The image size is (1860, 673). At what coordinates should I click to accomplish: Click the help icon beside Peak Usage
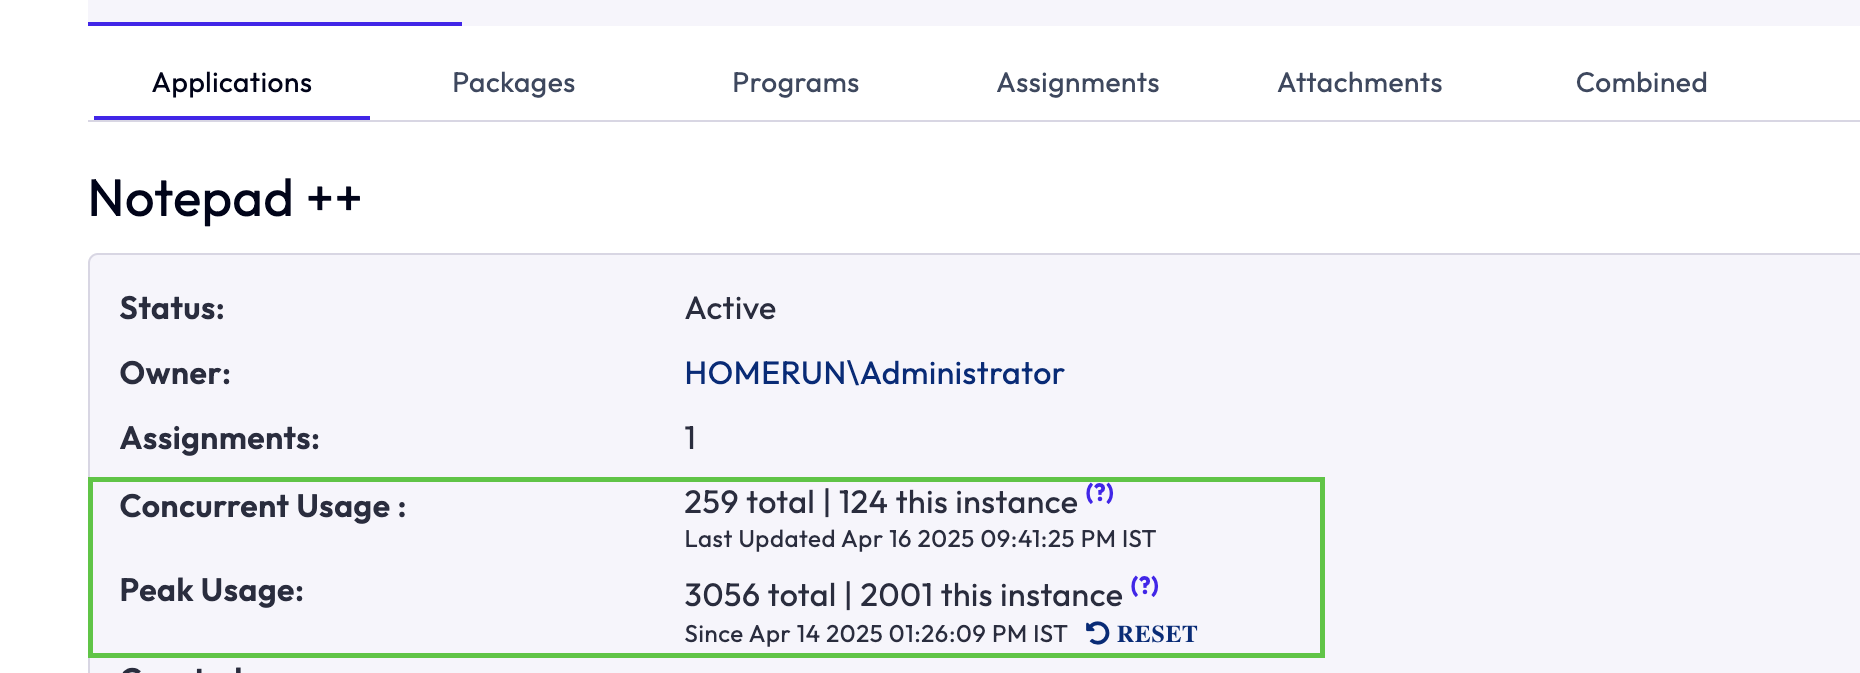pyautogui.click(x=1145, y=585)
